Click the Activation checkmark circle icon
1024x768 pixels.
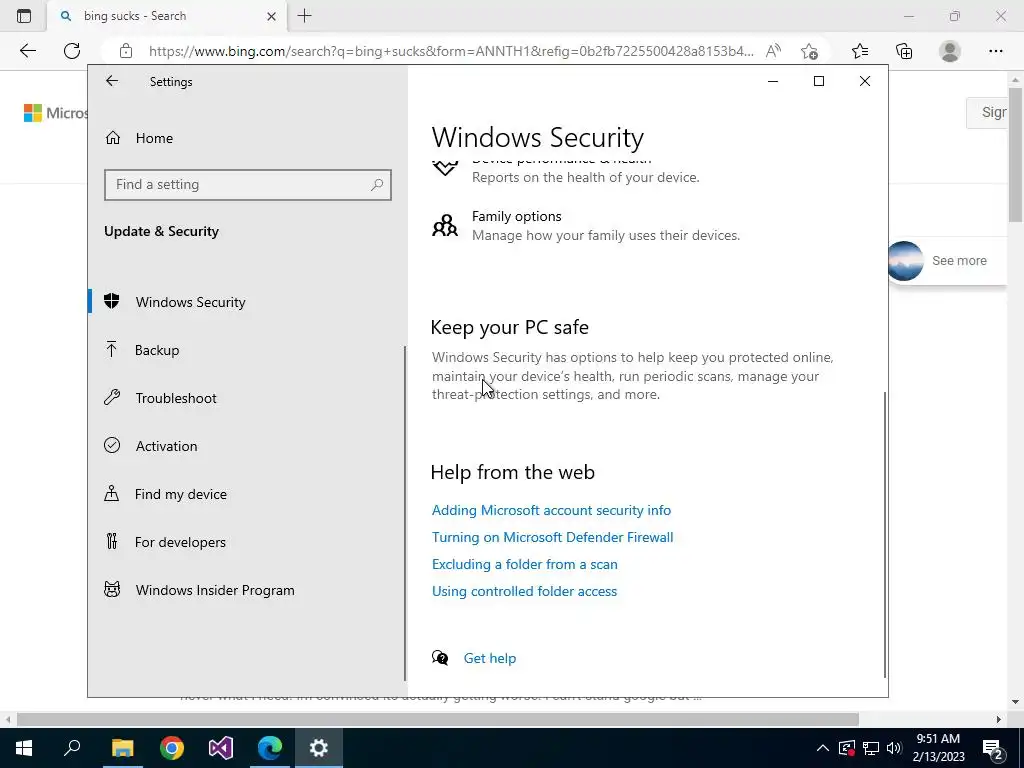click(x=112, y=445)
